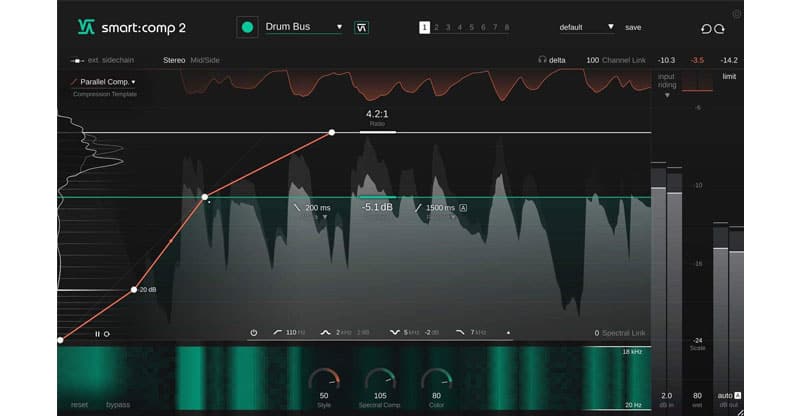Viewport: 800px width, 417px height.
Task: Click the attack slope icon near 200 ms
Action: [297, 208]
